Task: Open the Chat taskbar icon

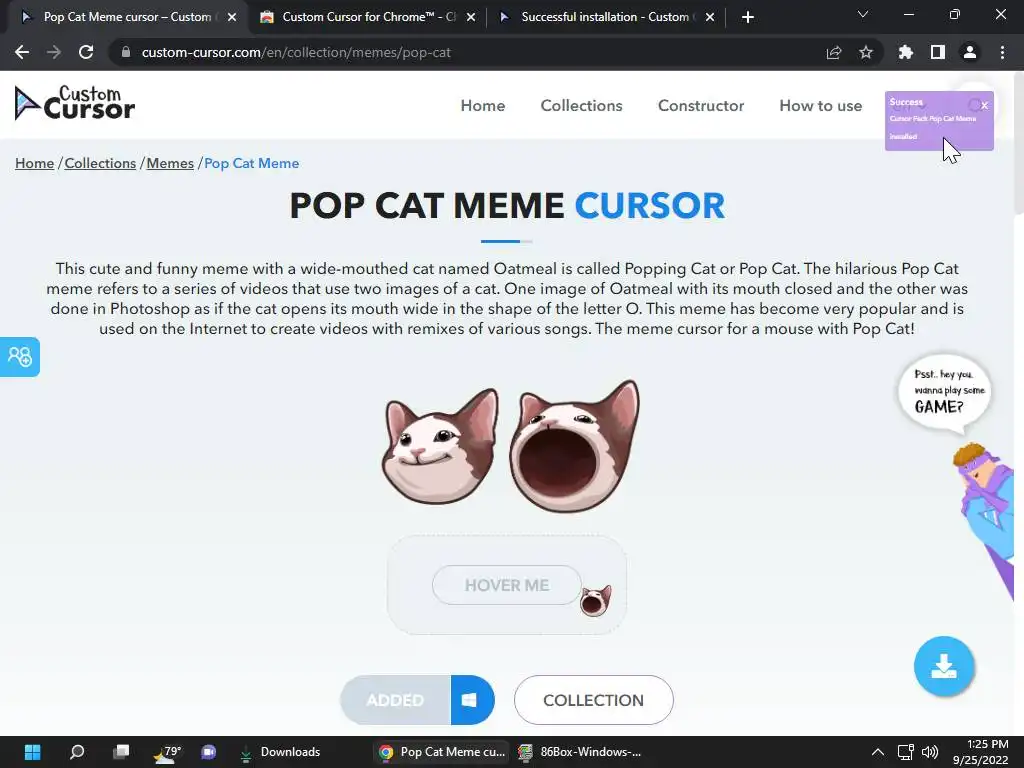Action: coord(209,752)
